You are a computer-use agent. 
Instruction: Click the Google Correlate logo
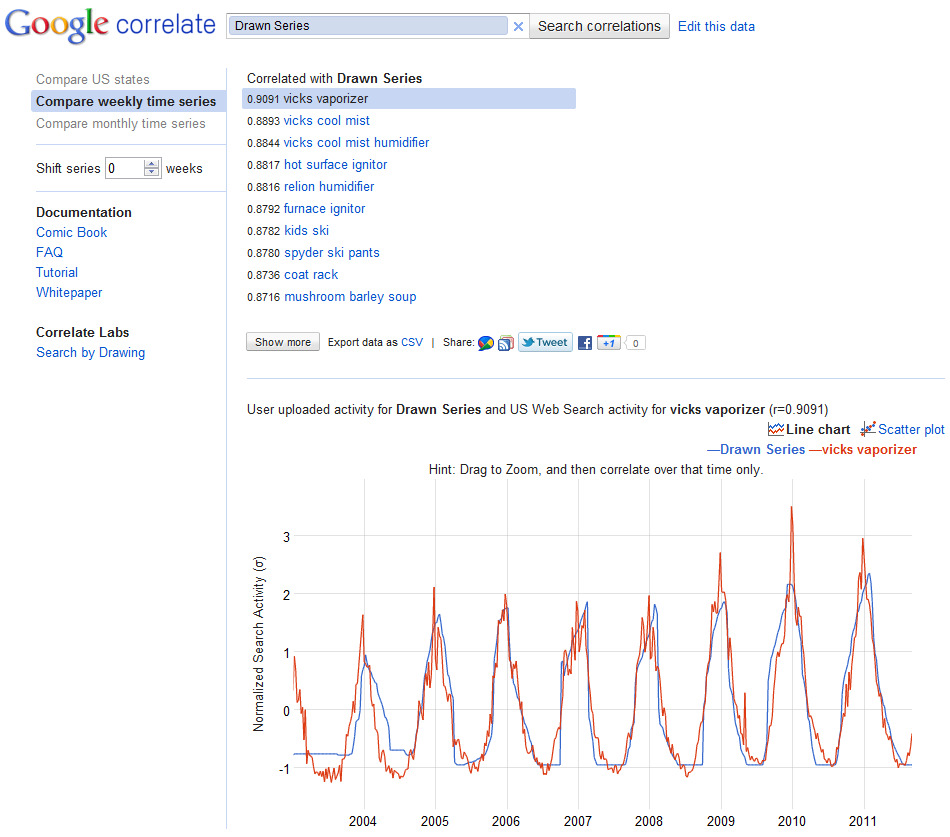[110, 25]
